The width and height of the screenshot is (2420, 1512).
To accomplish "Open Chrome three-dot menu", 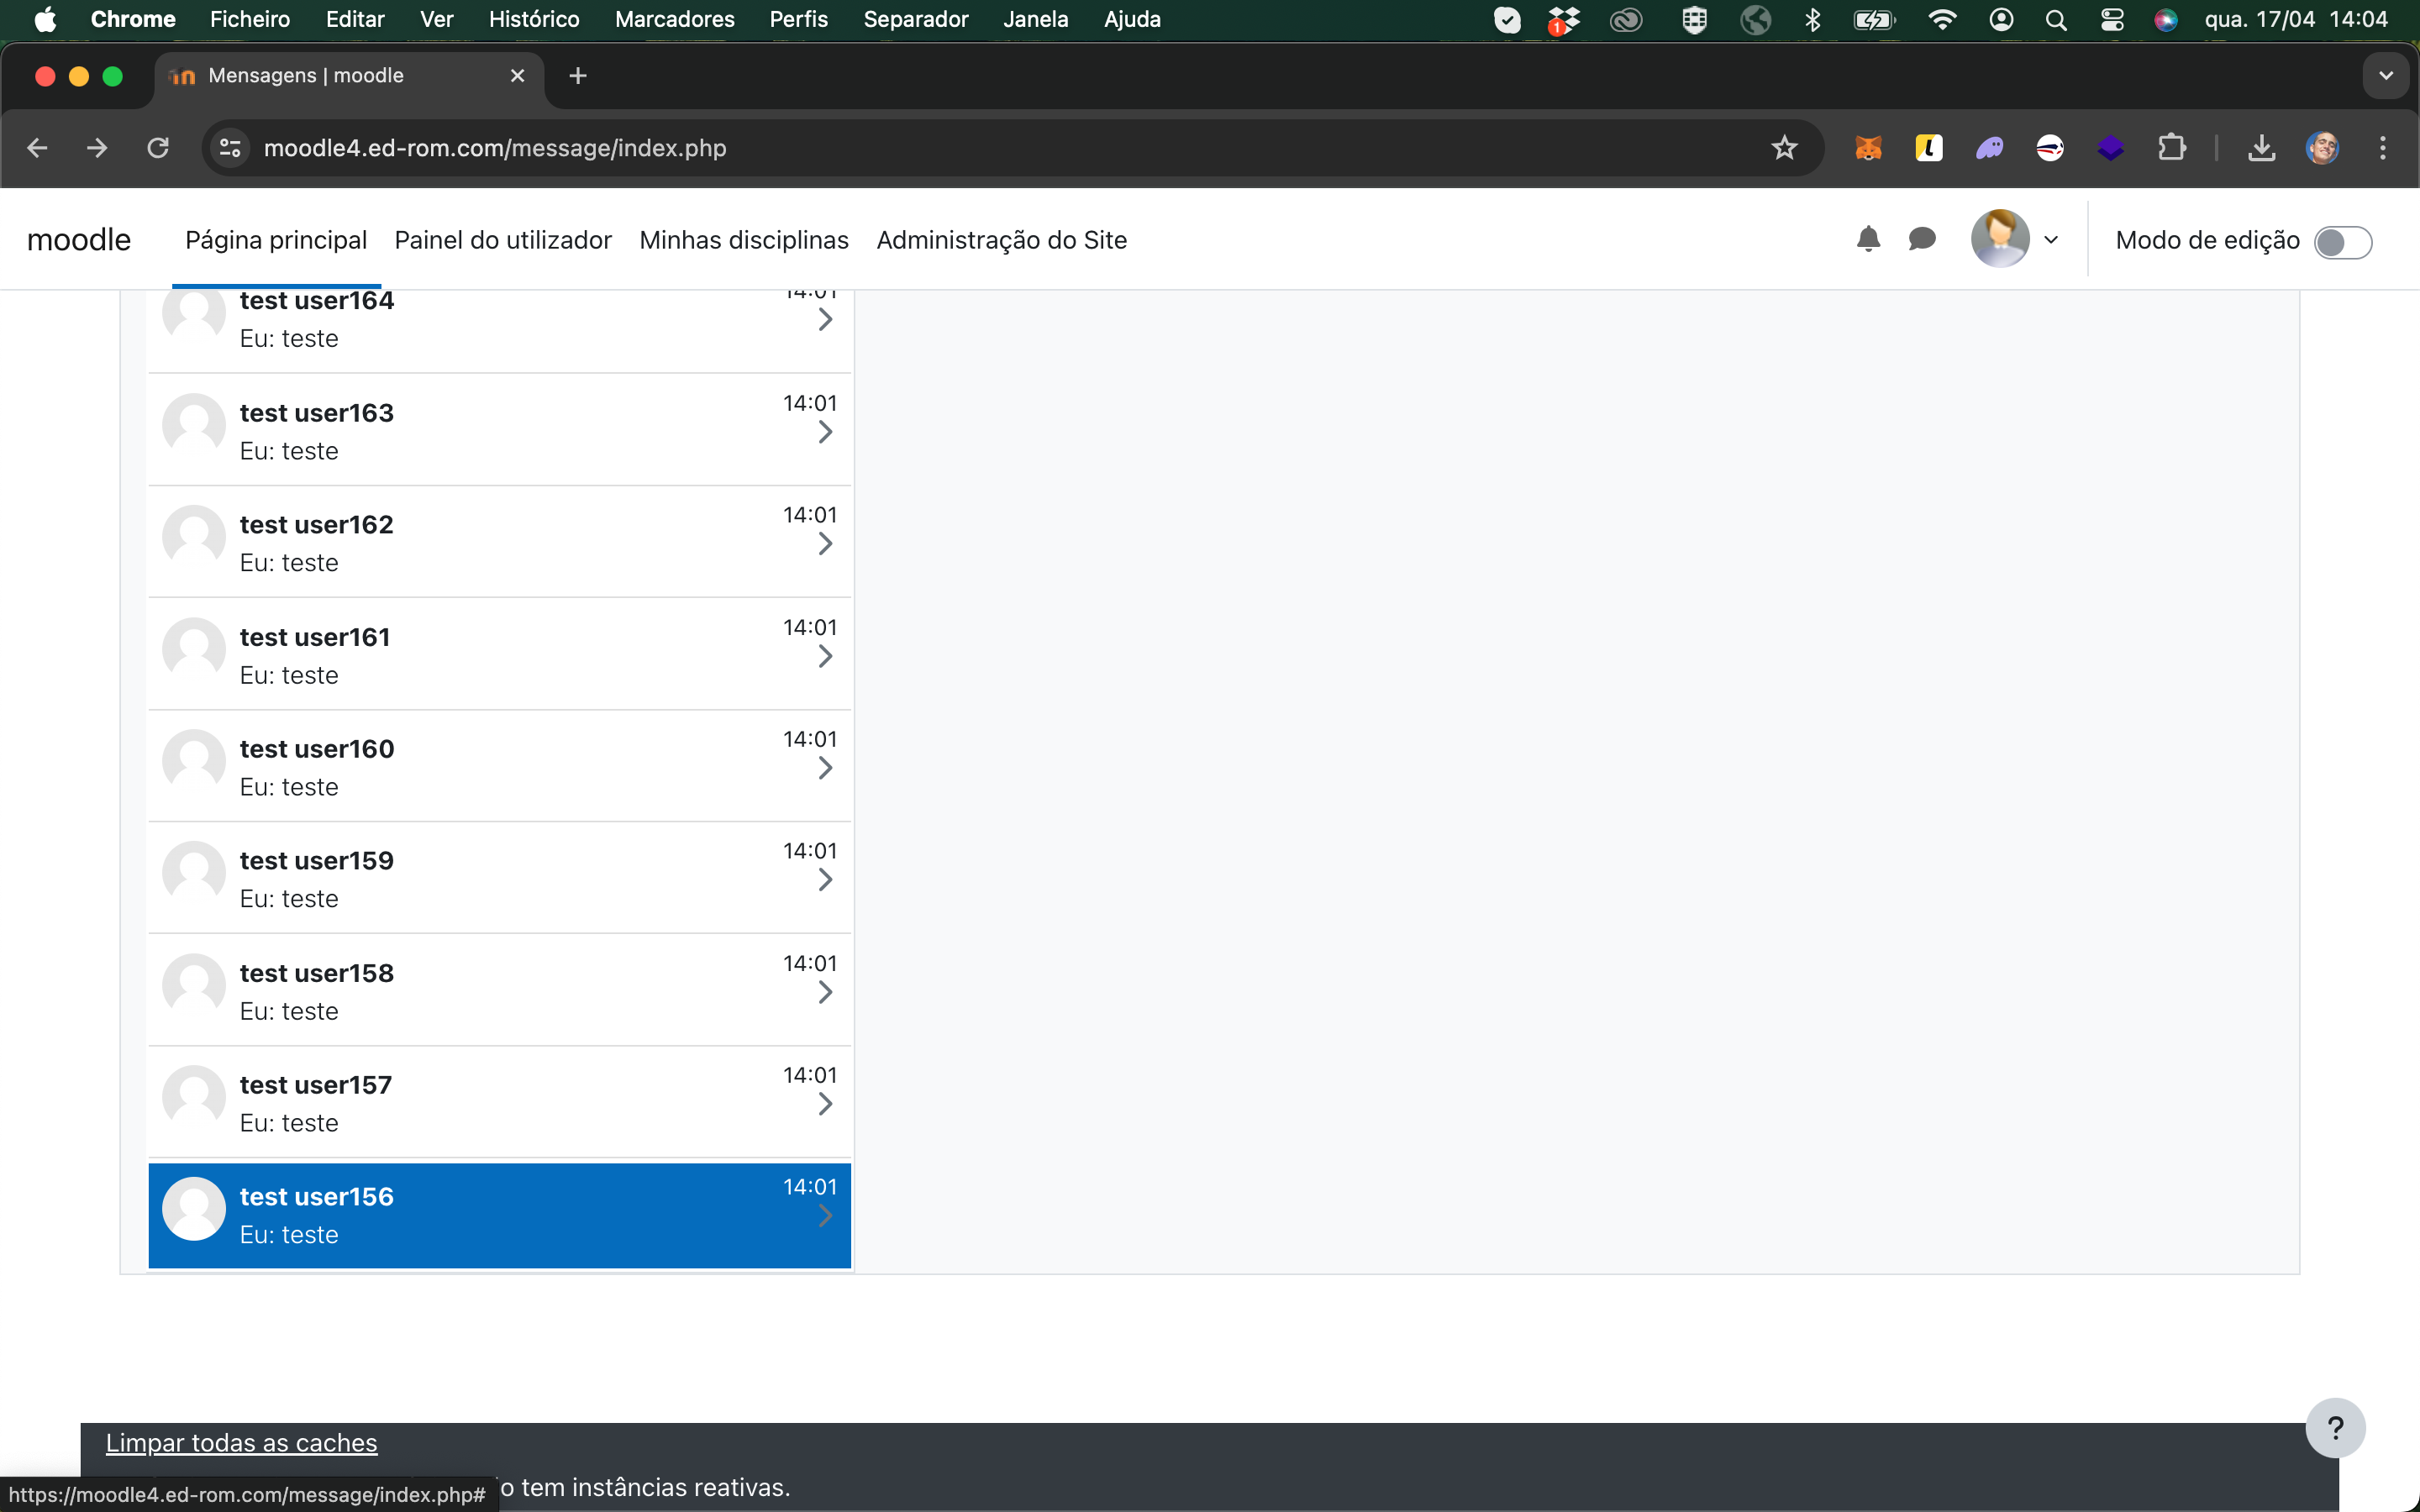I will coord(2383,148).
